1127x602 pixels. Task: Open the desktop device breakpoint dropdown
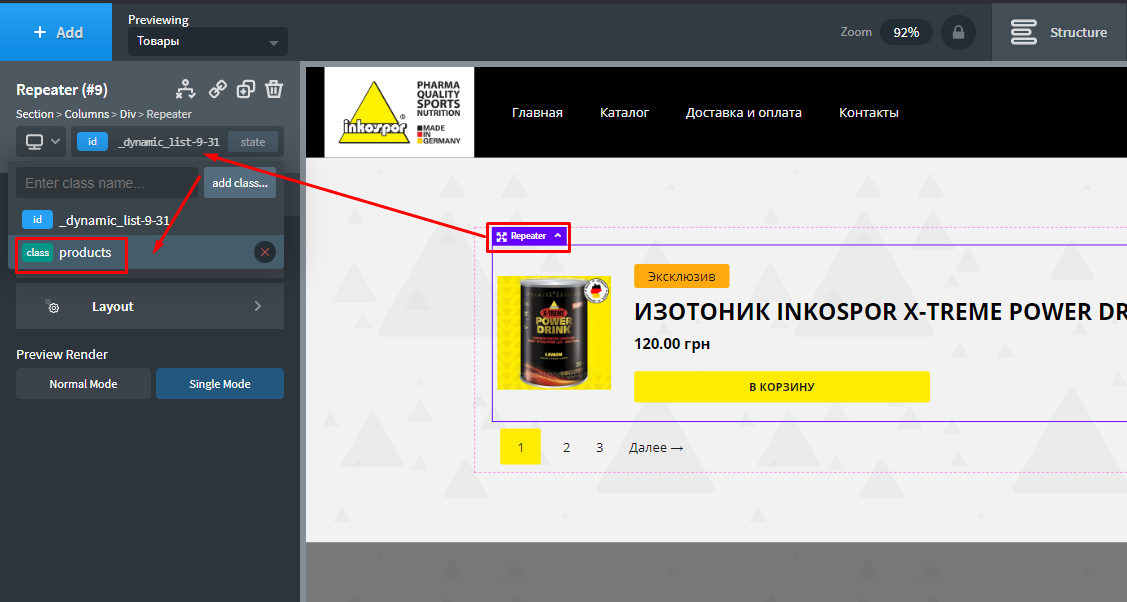[41, 142]
